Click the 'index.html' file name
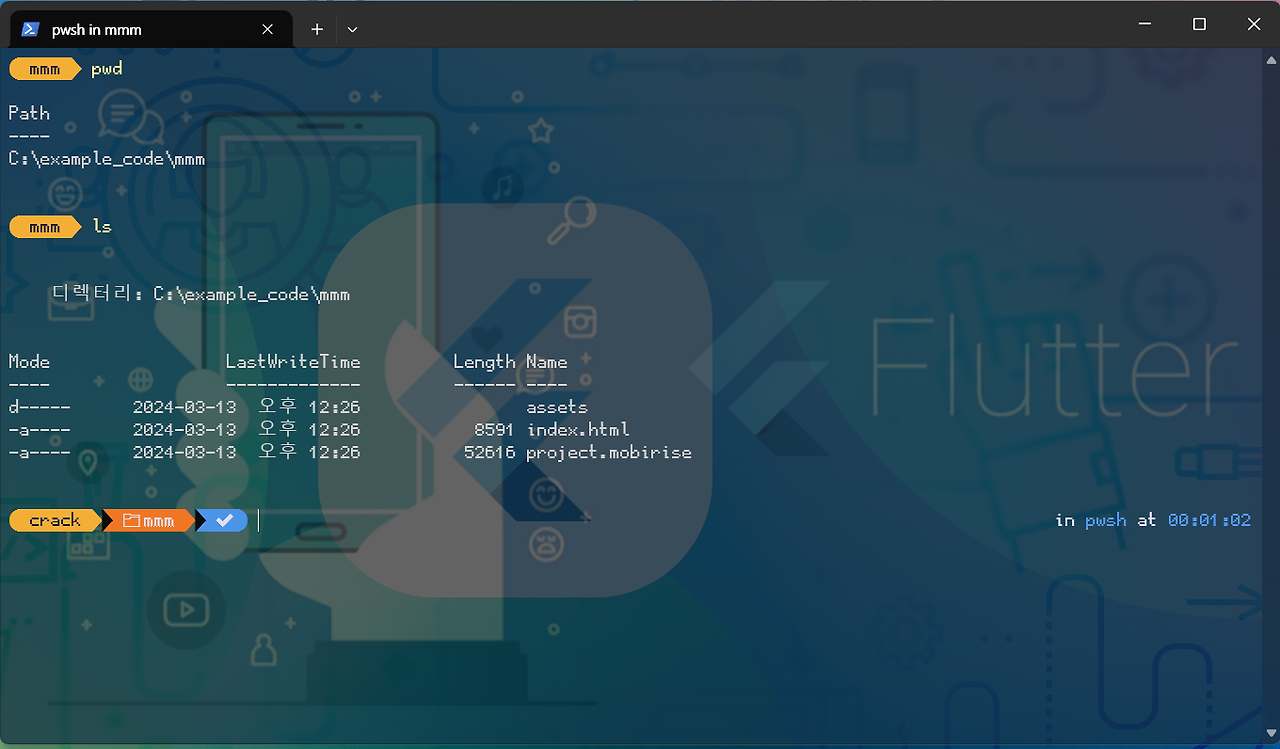1280x749 pixels. tap(578, 430)
